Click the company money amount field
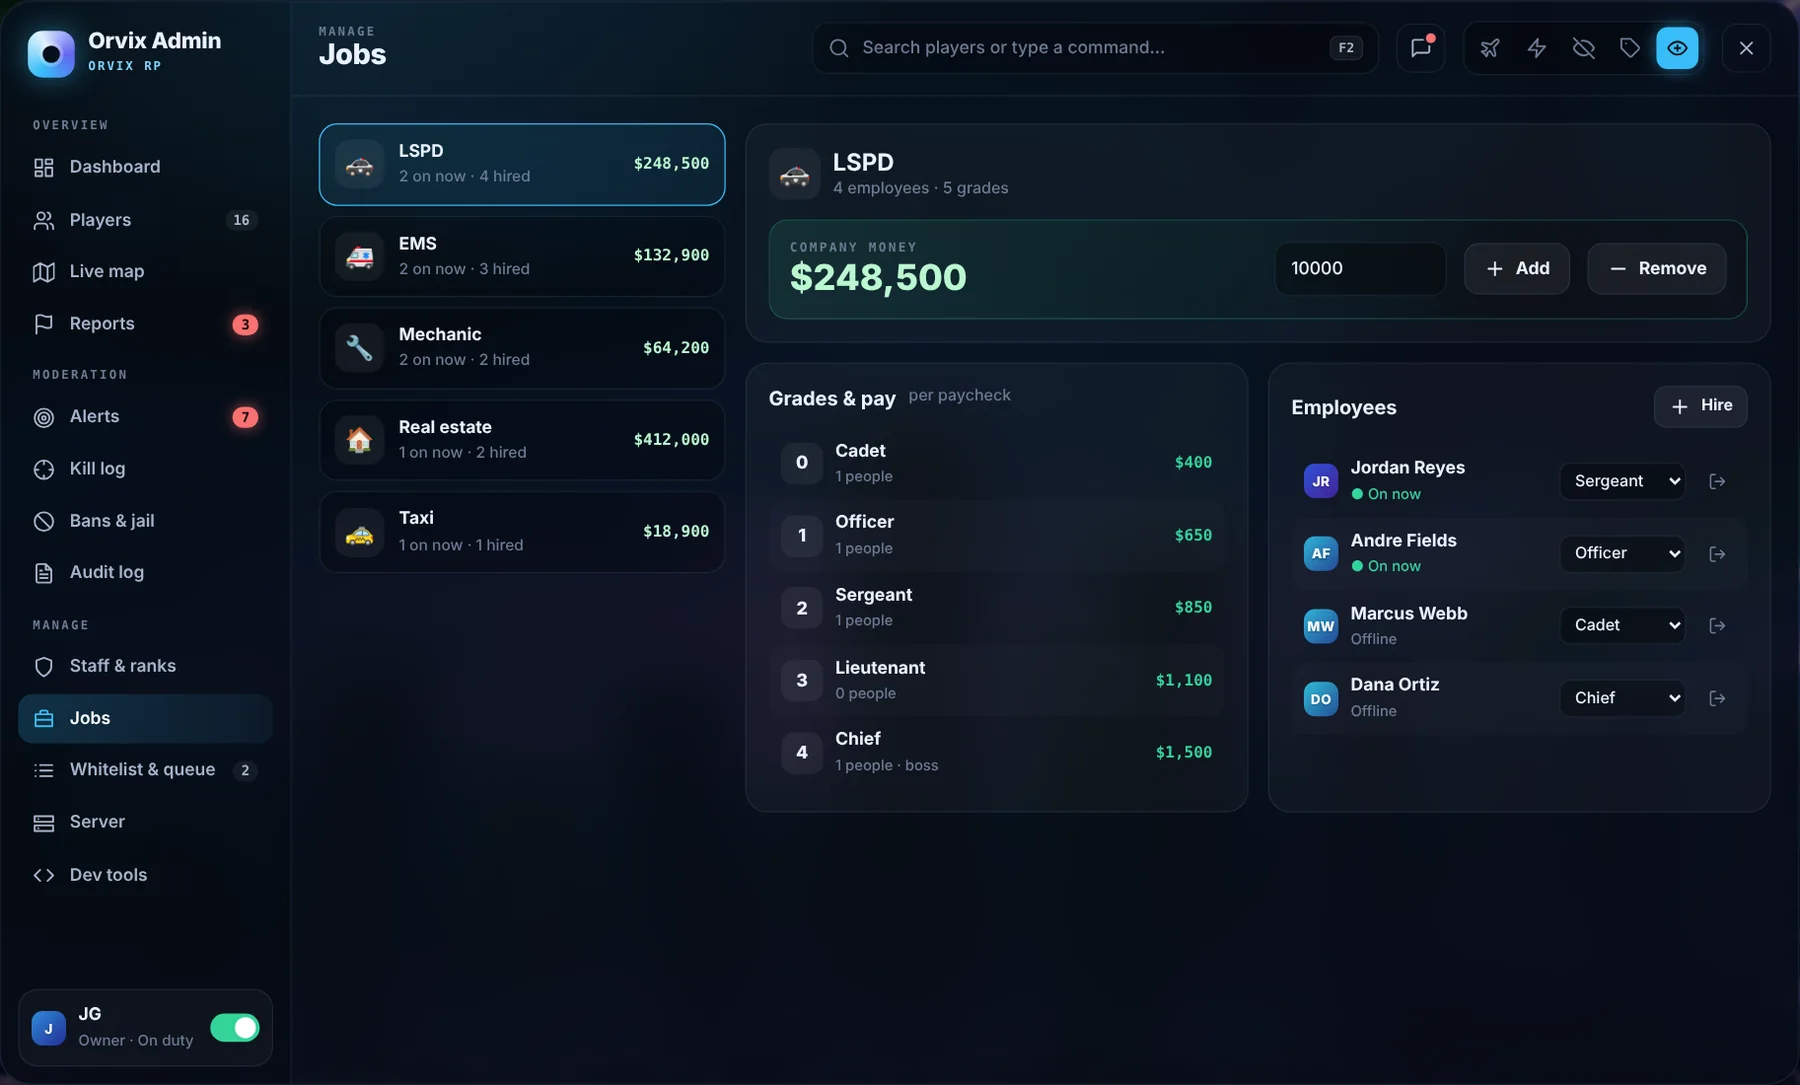The width and height of the screenshot is (1800, 1085). 1360,268
